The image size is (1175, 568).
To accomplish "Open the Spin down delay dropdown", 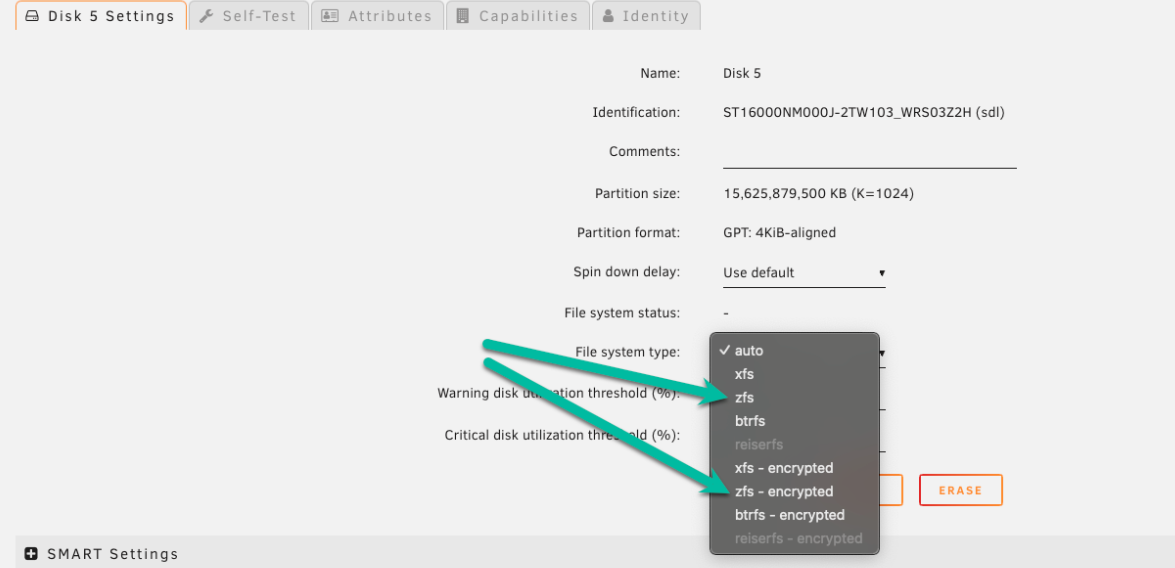I will [x=803, y=273].
